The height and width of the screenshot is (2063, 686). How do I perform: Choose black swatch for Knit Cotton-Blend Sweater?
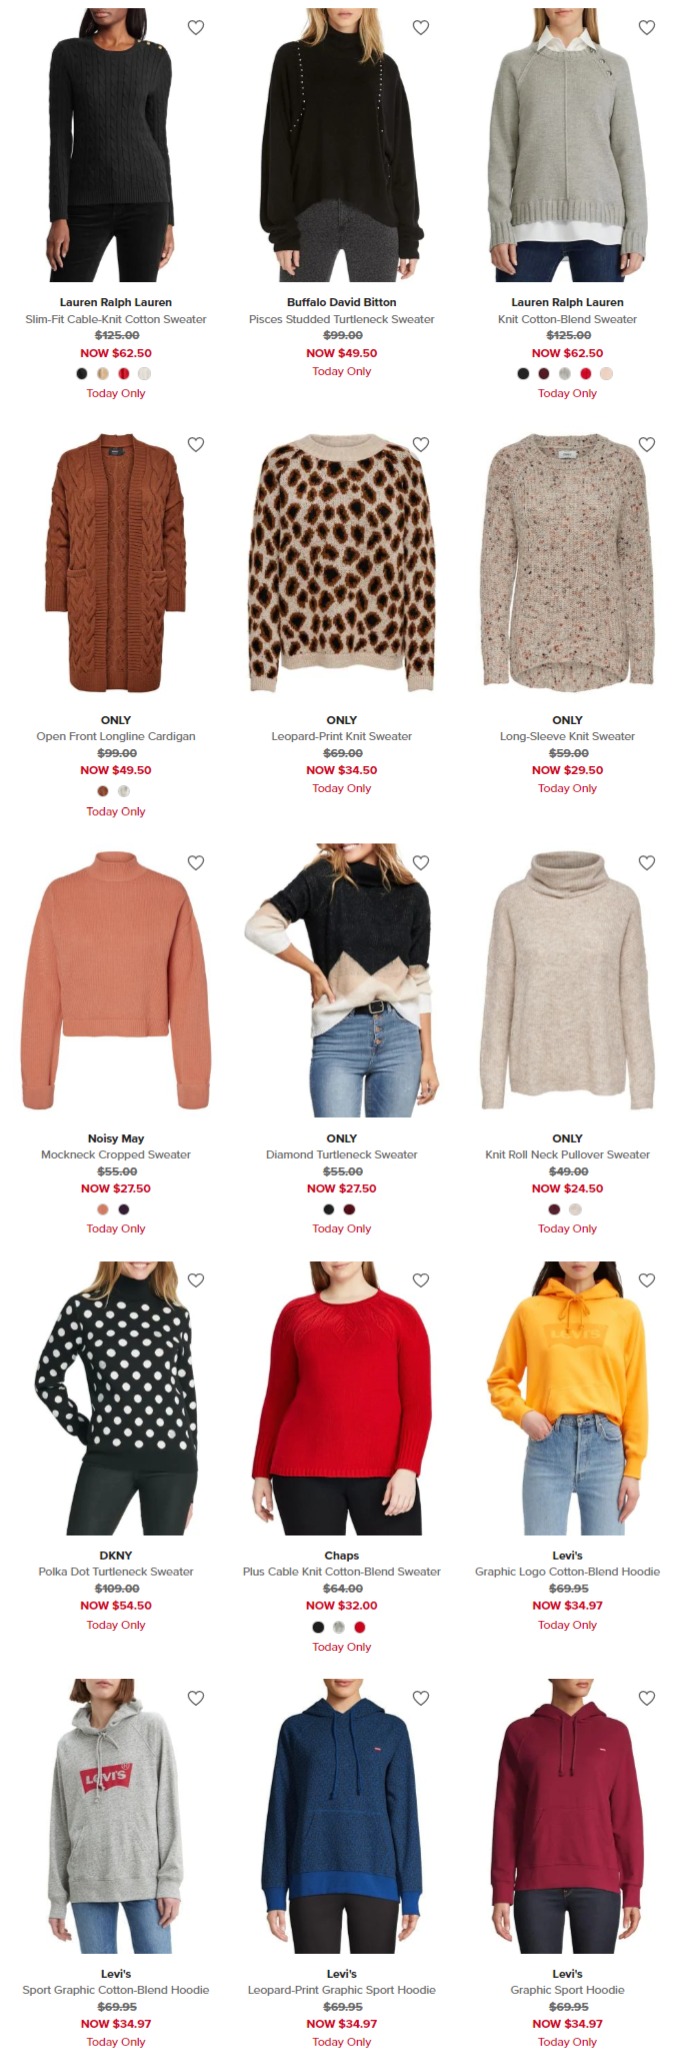(x=523, y=374)
